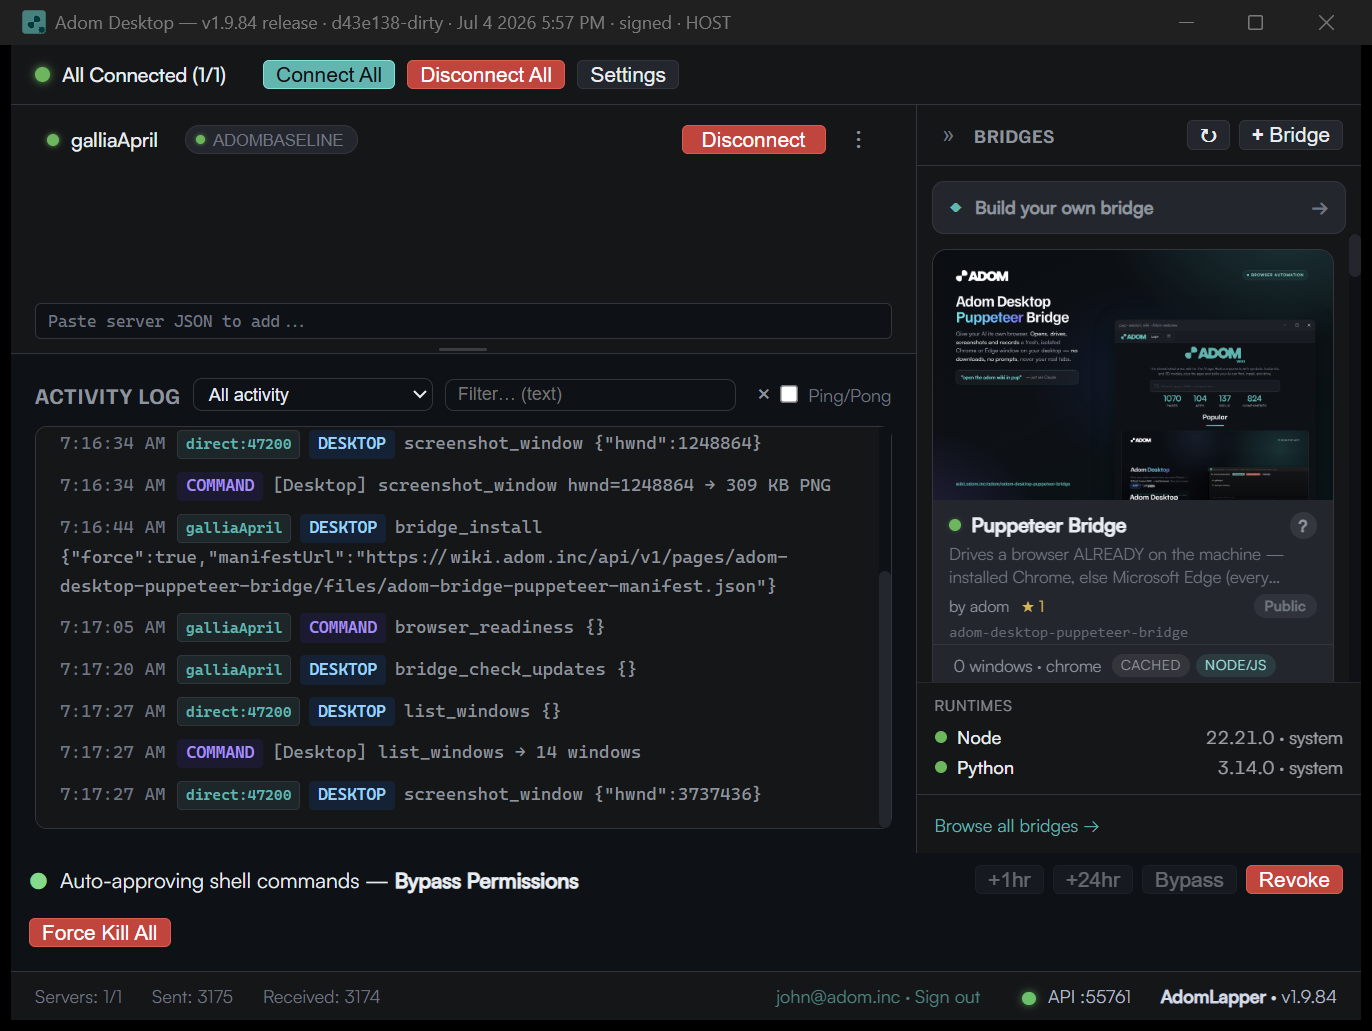Click the 309 KB PNG command log entry
Viewport: 1372px width, 1031px height.
[x=456, y=485]
